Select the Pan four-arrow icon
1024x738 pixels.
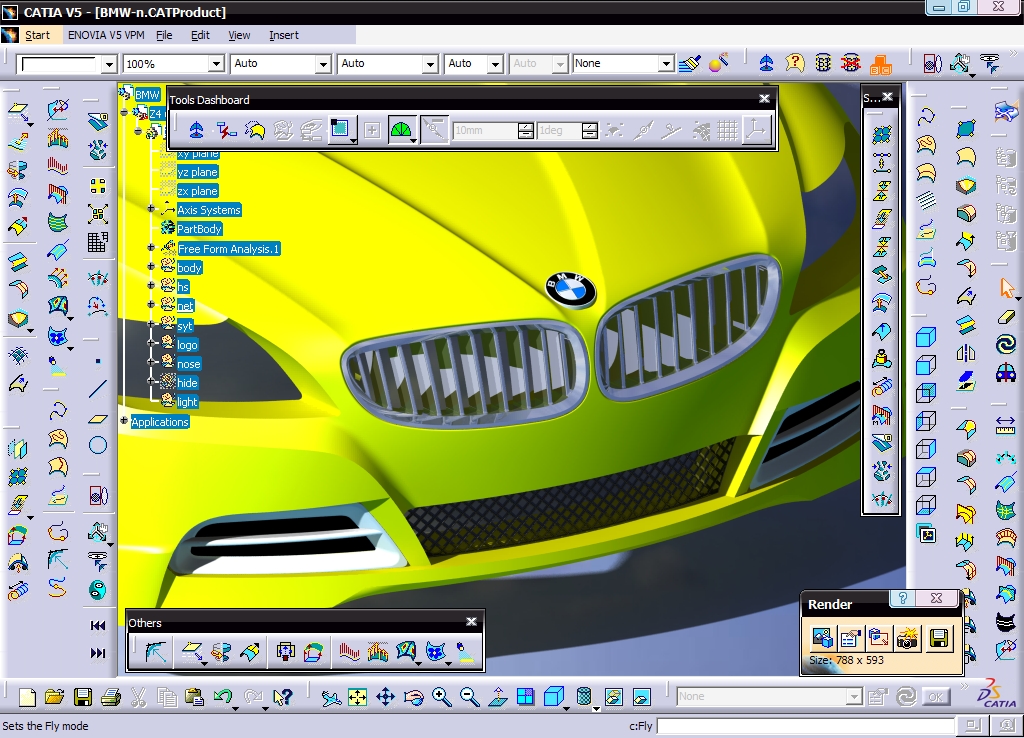[x=385, y=697]
